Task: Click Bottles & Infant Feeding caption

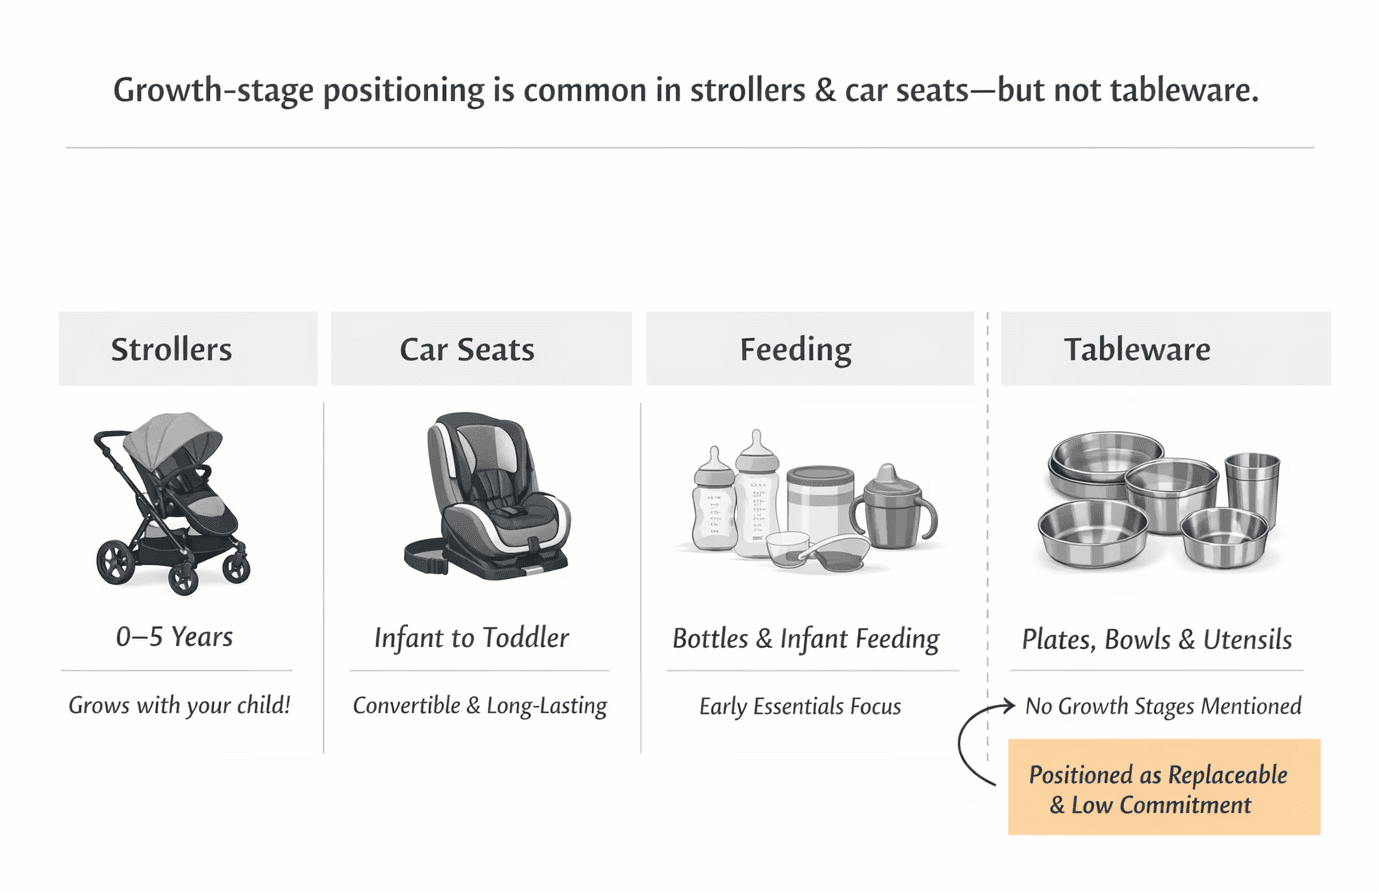Action: (805, 639)
